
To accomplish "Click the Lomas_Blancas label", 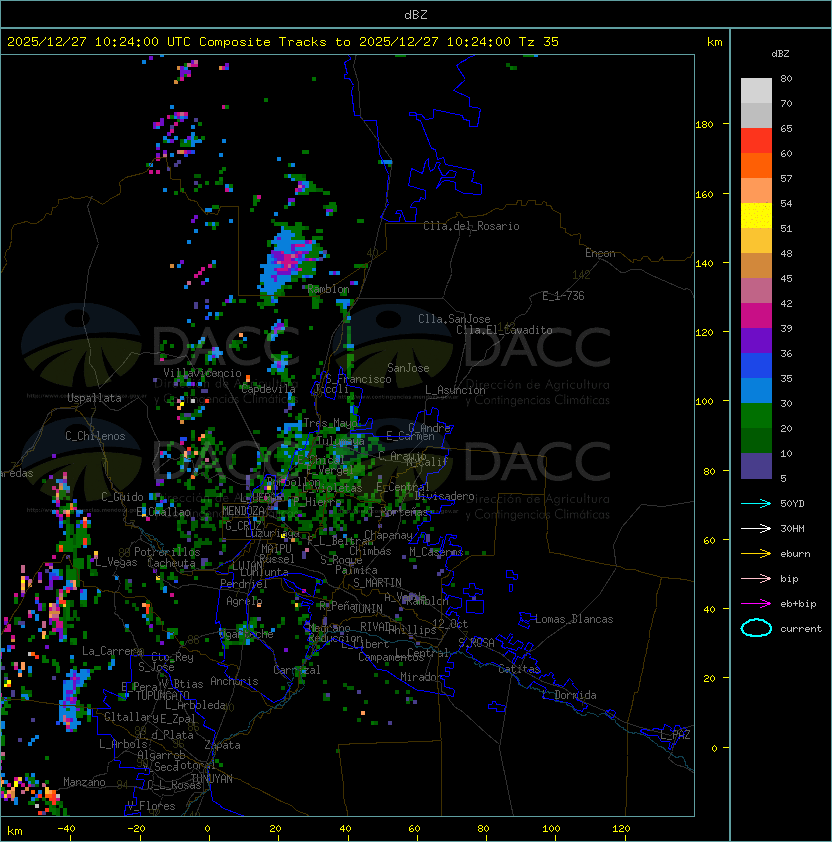I will pyautogui.click(x=574, y=619).
